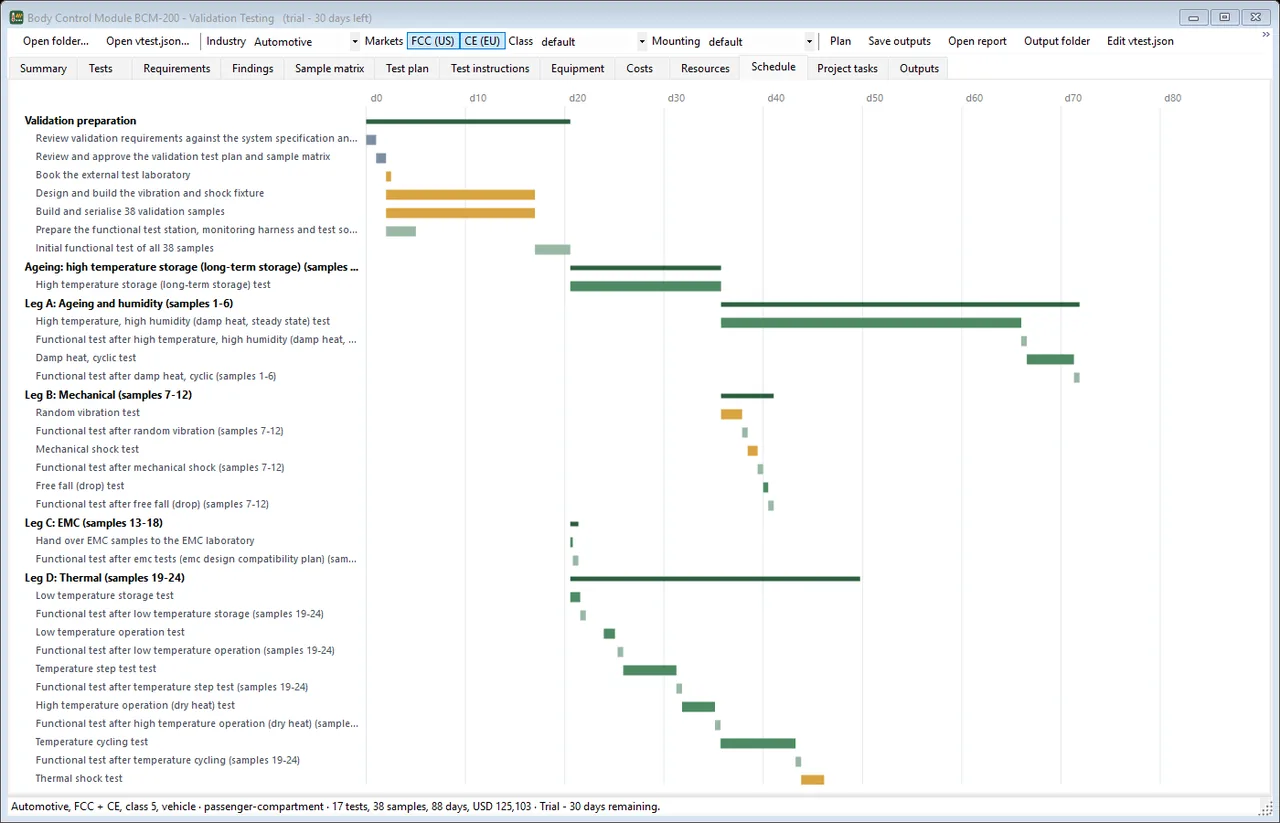Open the Mounting dropdown
Viewport: 1280px width, 823px height.
click(760, 42)
